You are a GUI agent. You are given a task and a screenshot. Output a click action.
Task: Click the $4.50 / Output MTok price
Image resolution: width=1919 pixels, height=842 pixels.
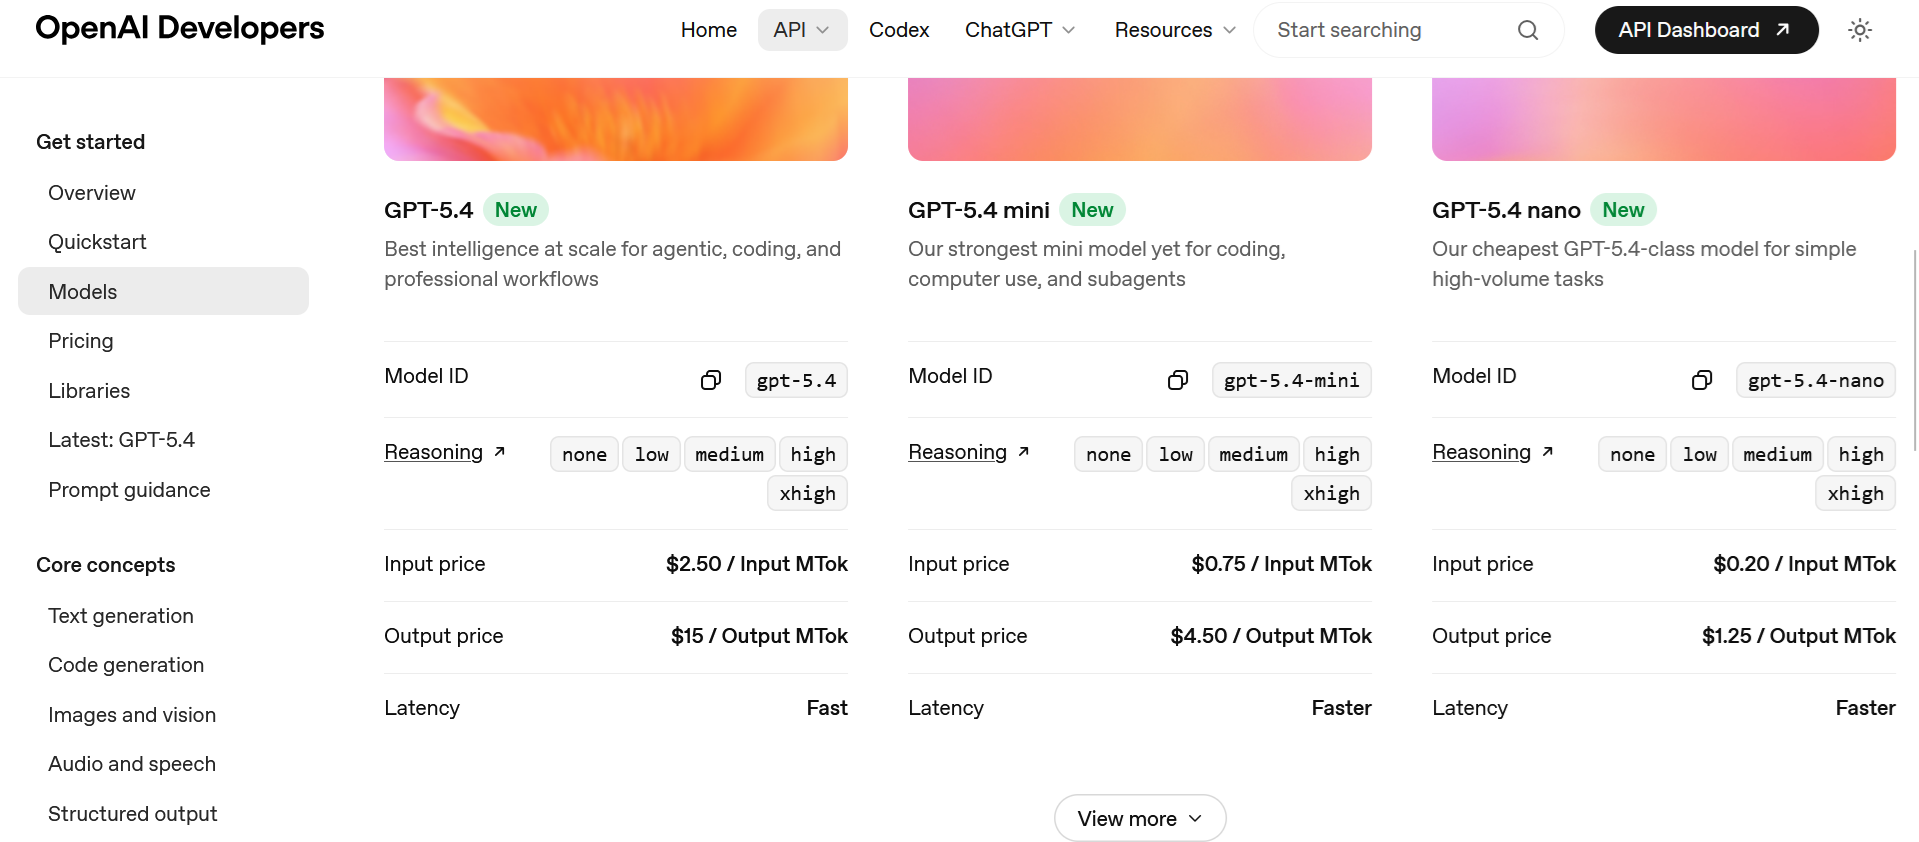click(x=1271, y=636)
